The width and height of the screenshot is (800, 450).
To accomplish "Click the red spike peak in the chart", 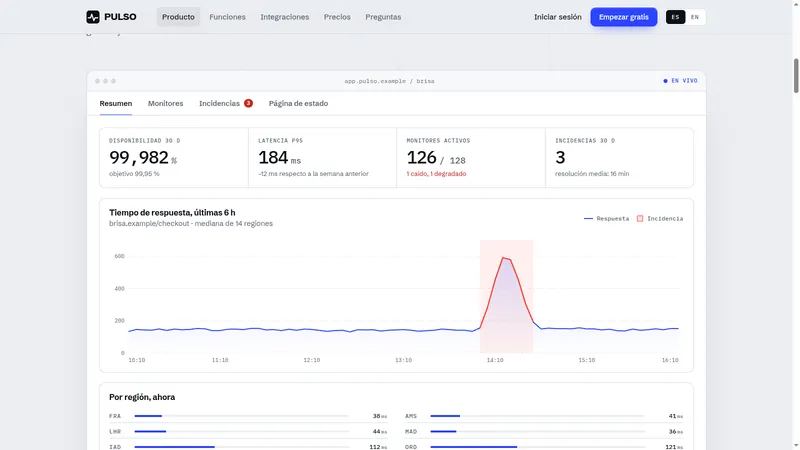I will pyautogui.click(x=504, y=258).
